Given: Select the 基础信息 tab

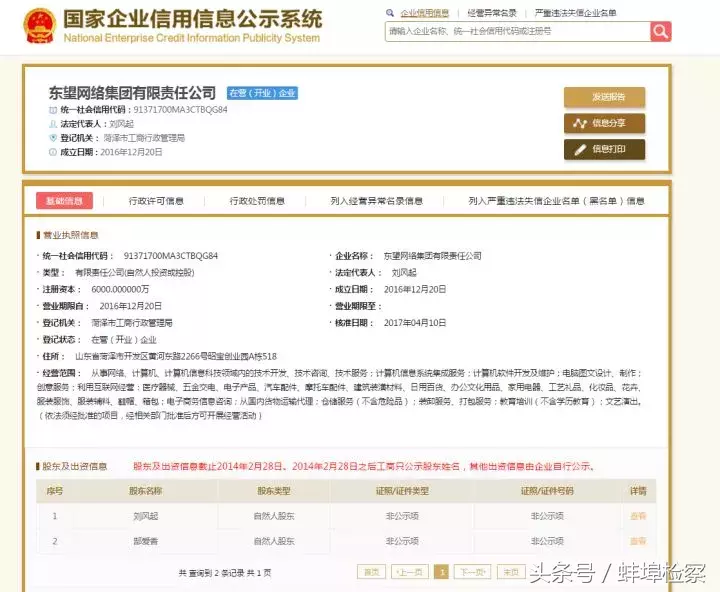Looking at the screenshot, I should [x=64, y=201].
